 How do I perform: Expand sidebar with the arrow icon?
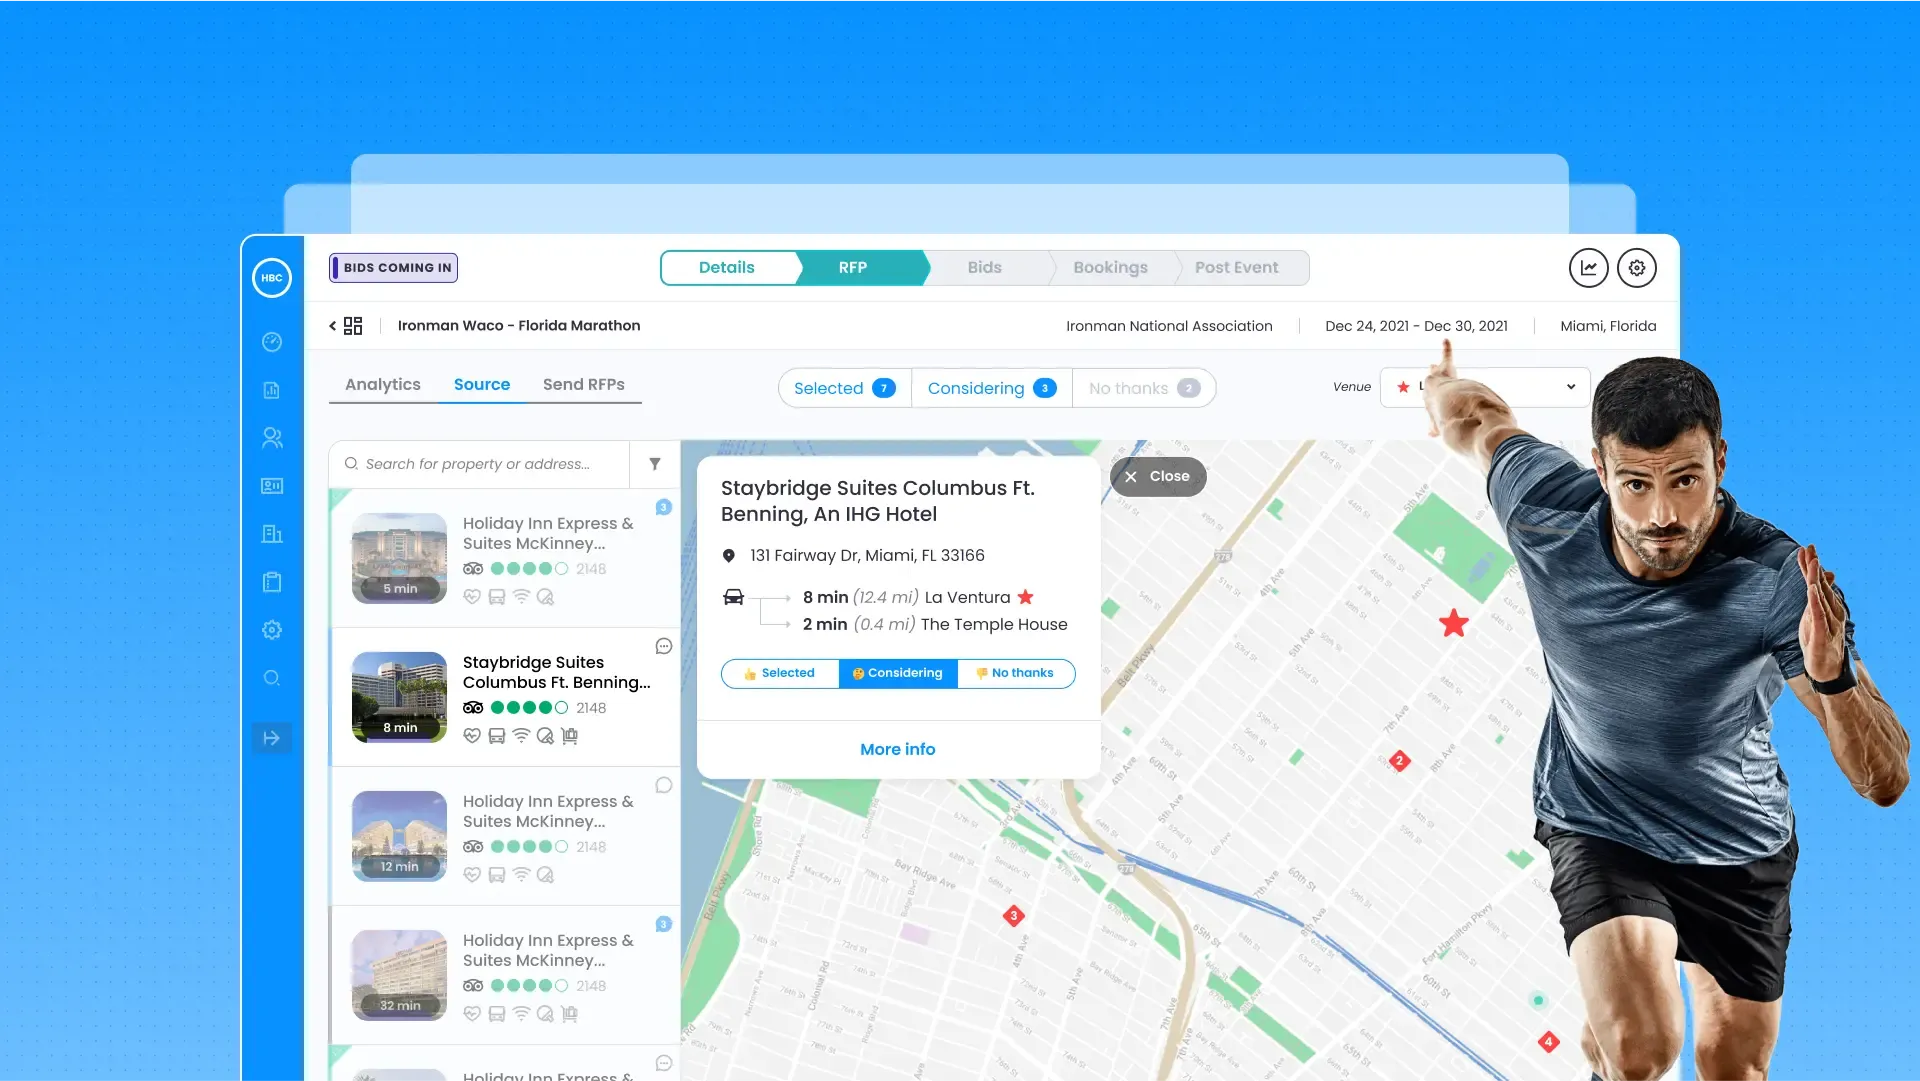(272, 738)
